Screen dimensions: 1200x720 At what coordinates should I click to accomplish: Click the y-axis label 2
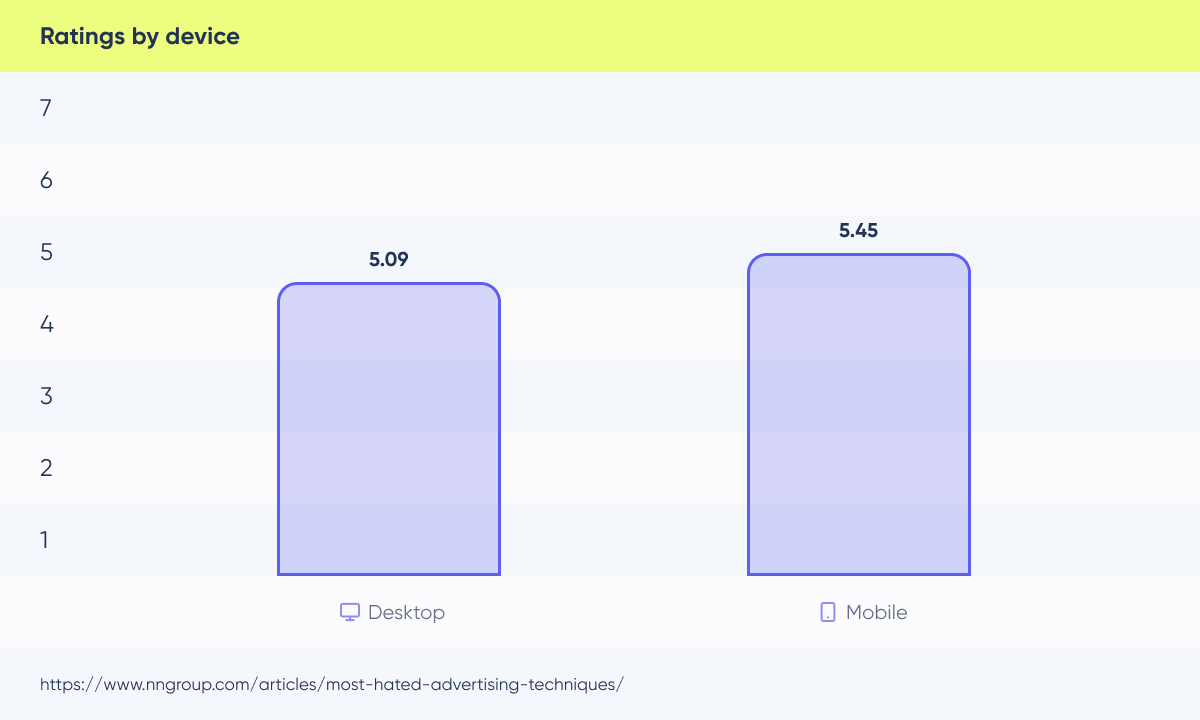pos(46,468)
